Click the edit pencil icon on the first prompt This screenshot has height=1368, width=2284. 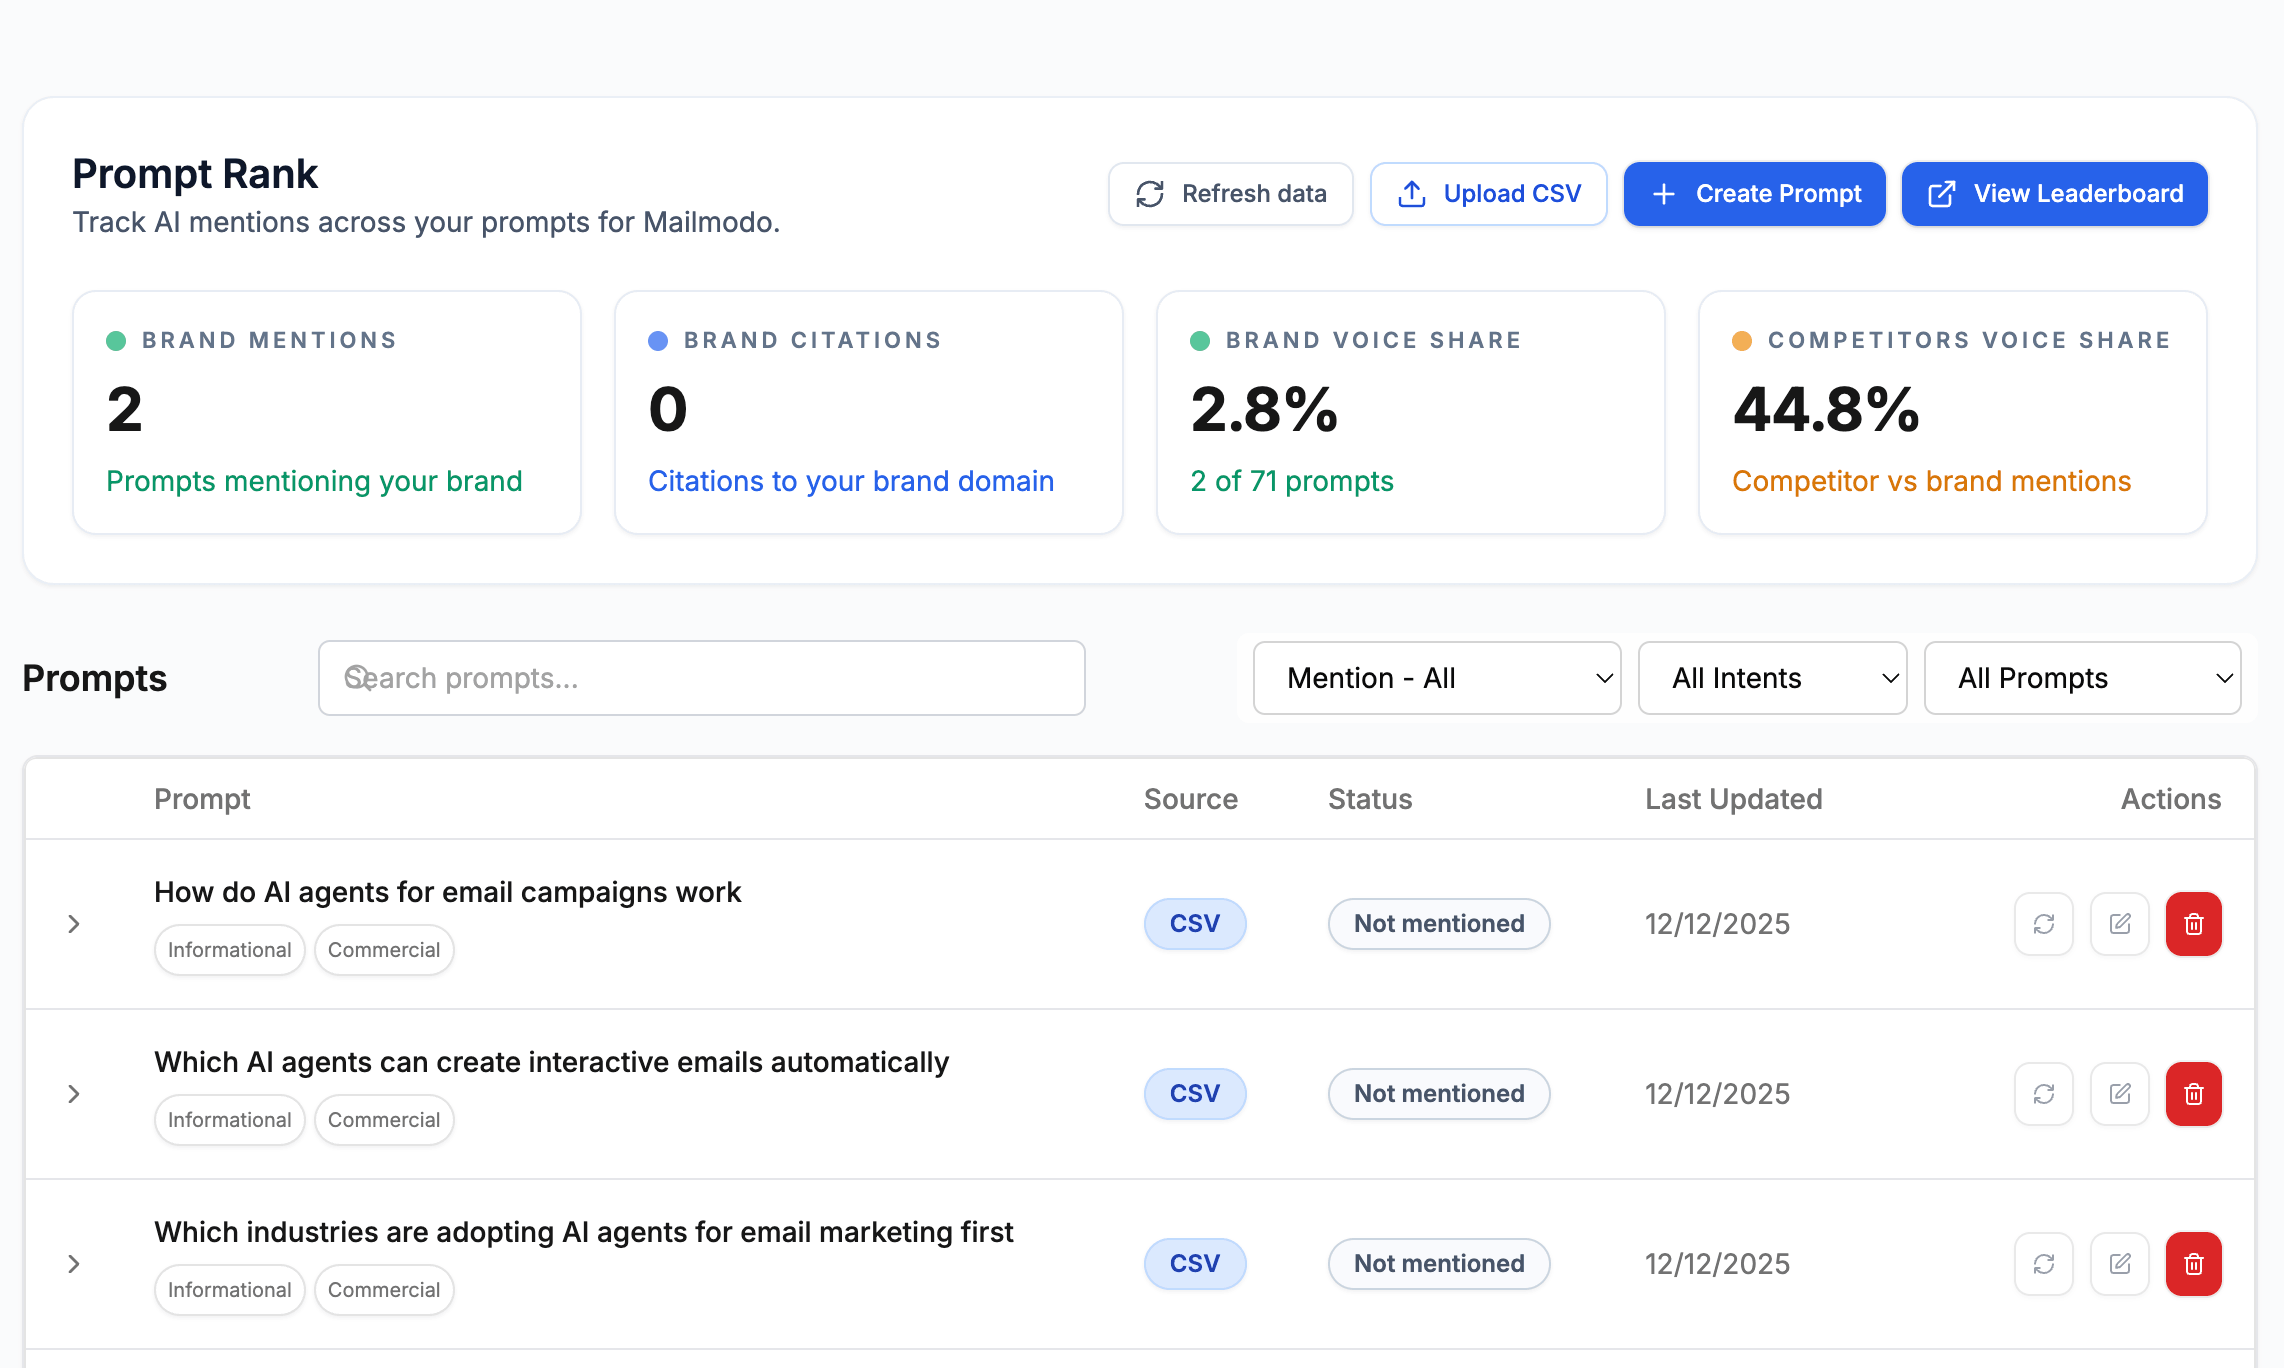tap(2120, 924)
